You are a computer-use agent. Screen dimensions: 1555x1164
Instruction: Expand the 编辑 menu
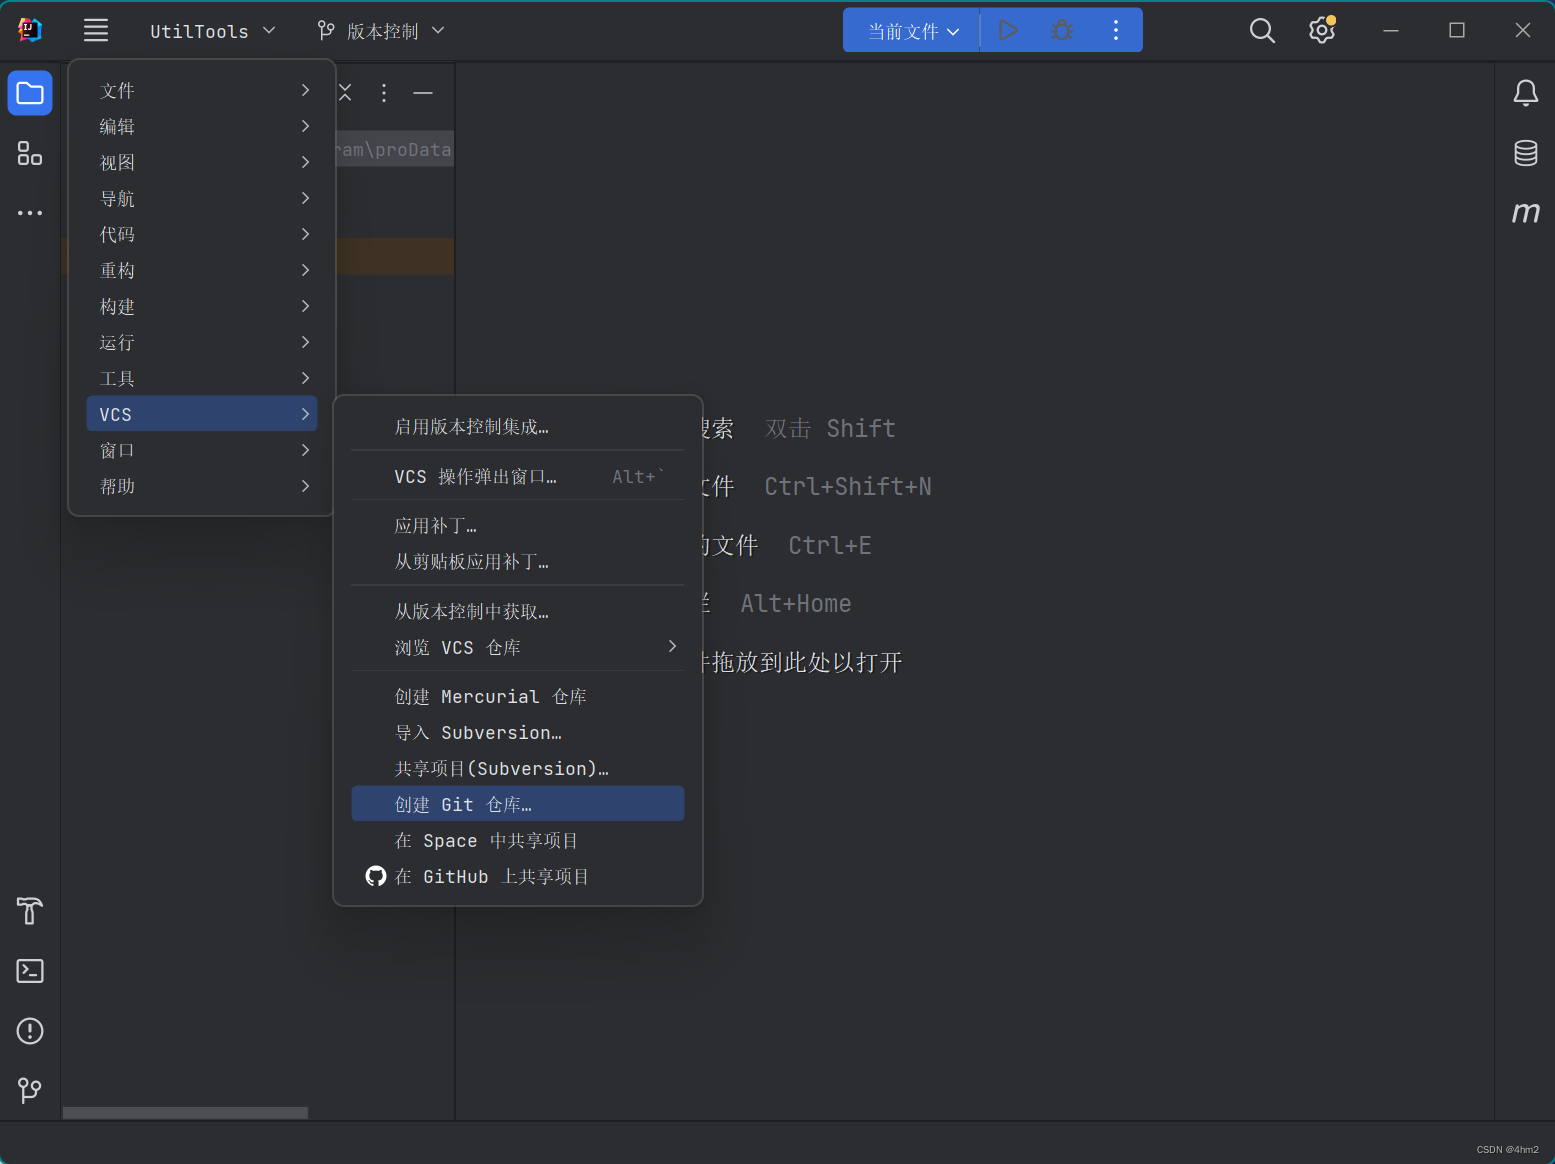click(x=202, y=126)
